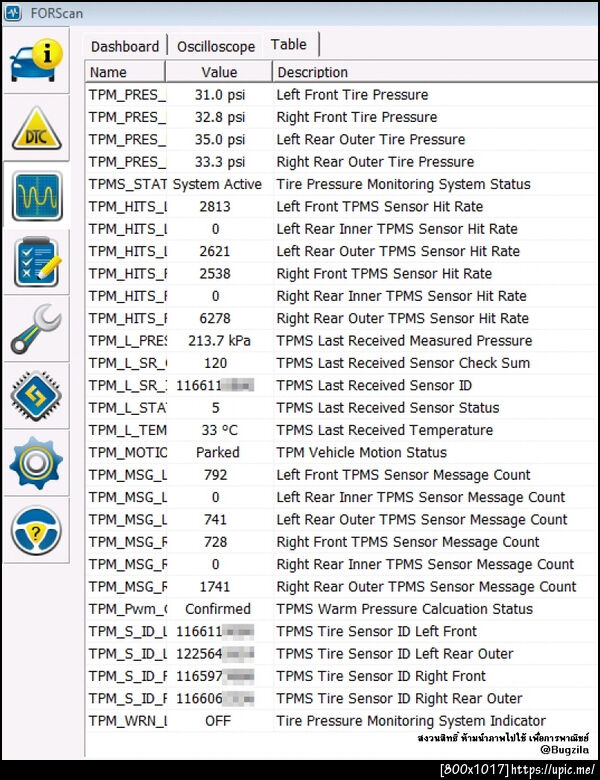Select TPMS Tire Sensor ID Right Rear Outer
Image resolution: width=600 pixels, height=780 pixels.
(399, 699)
